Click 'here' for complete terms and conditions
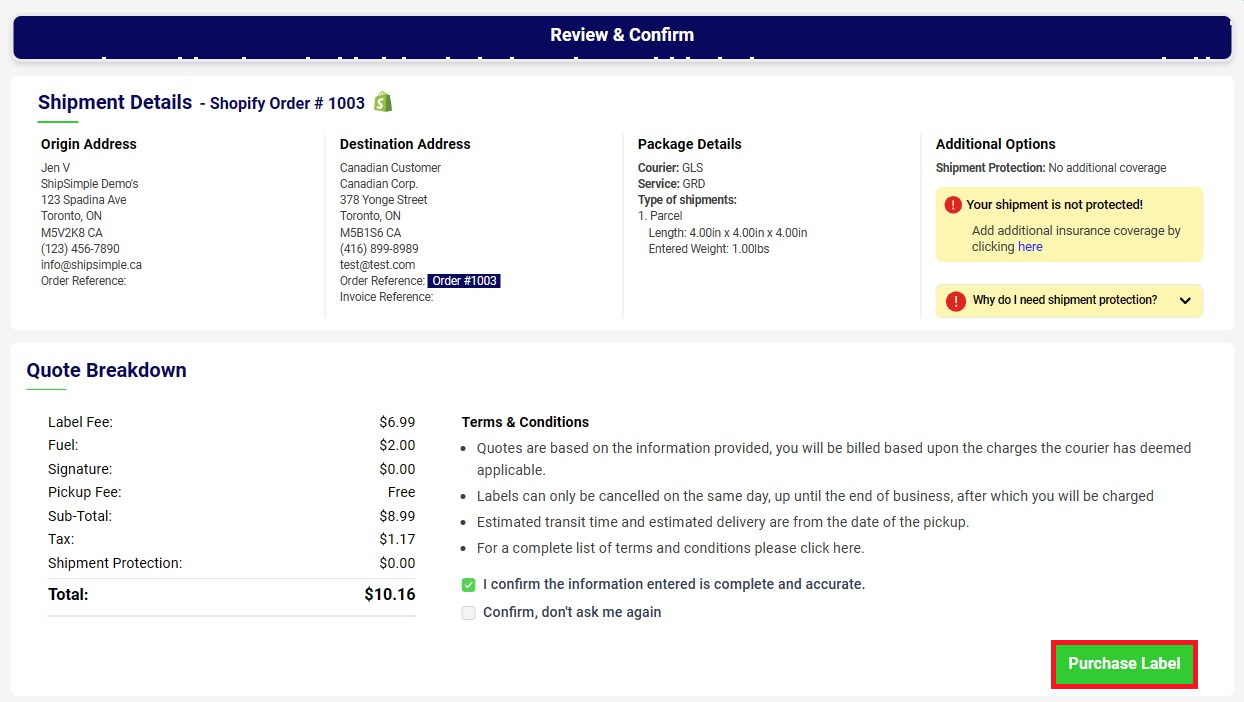This screenshot has height=702, width=1244. coord(847,548)
